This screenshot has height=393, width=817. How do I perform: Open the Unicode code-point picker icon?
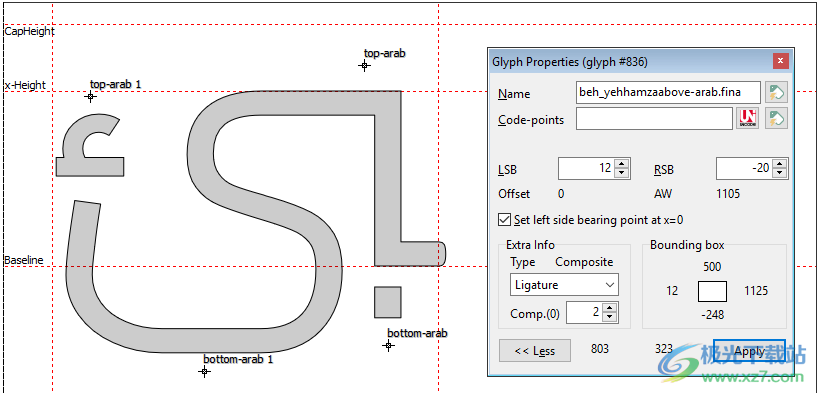tap(747, 118)
